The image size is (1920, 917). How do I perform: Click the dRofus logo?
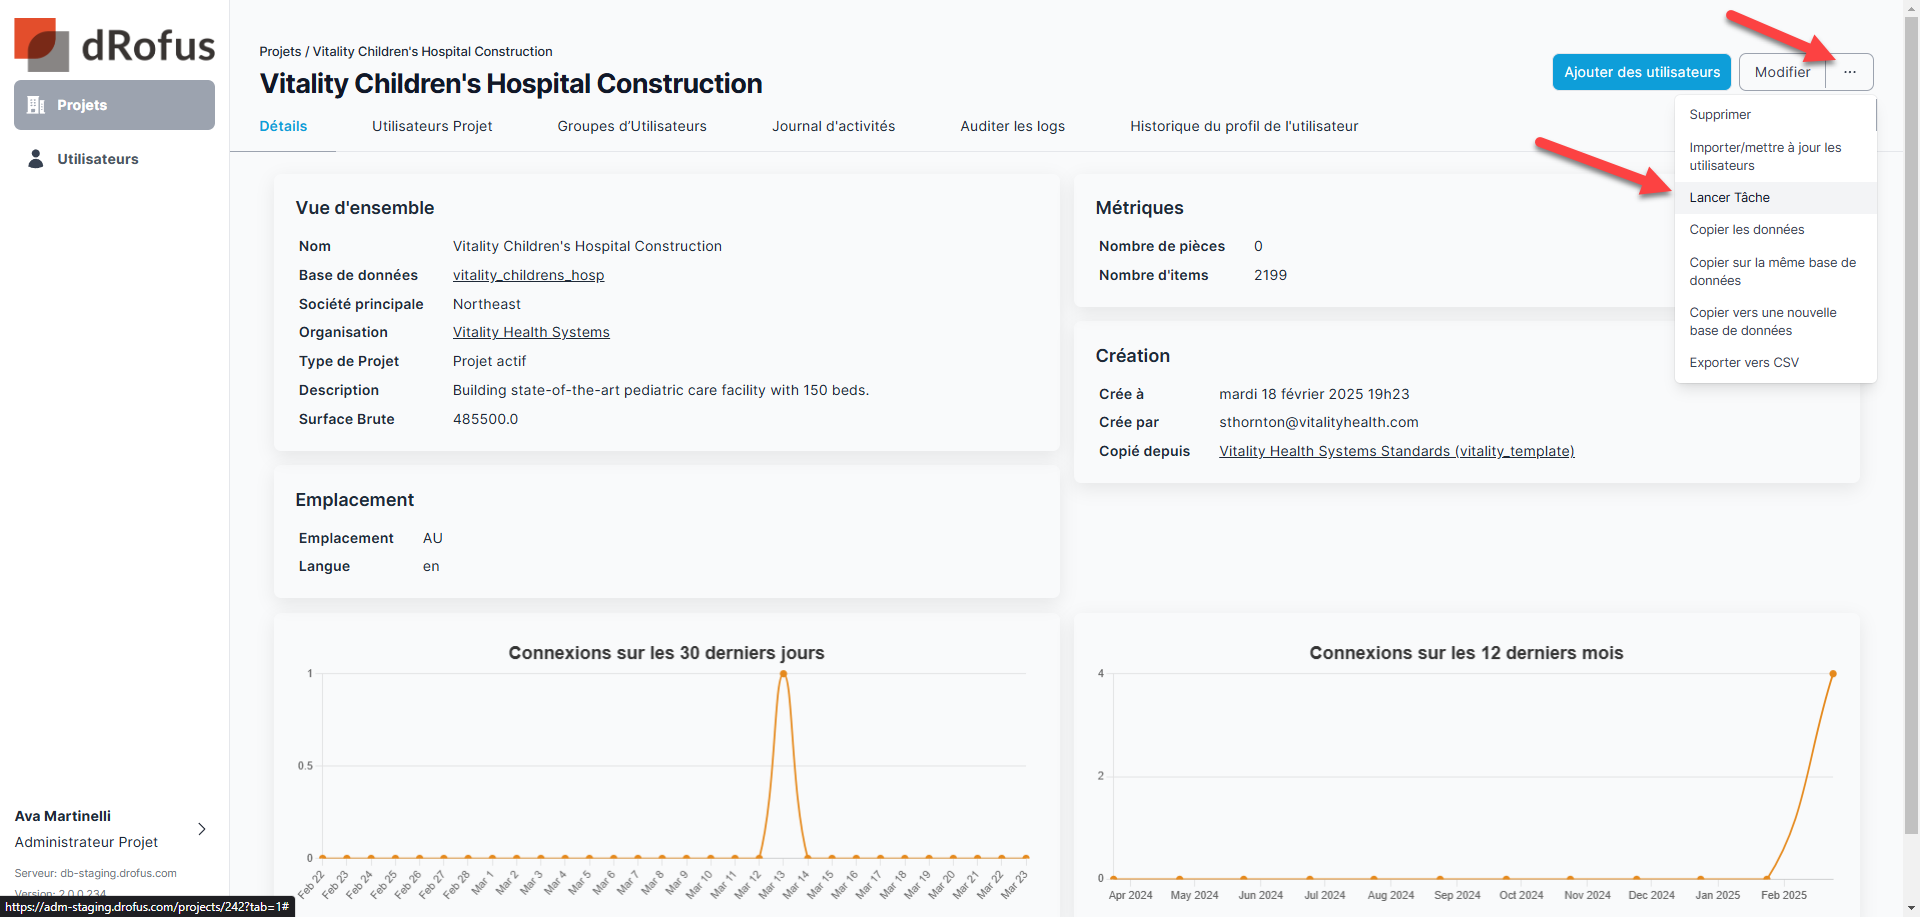tap(114, 45)
